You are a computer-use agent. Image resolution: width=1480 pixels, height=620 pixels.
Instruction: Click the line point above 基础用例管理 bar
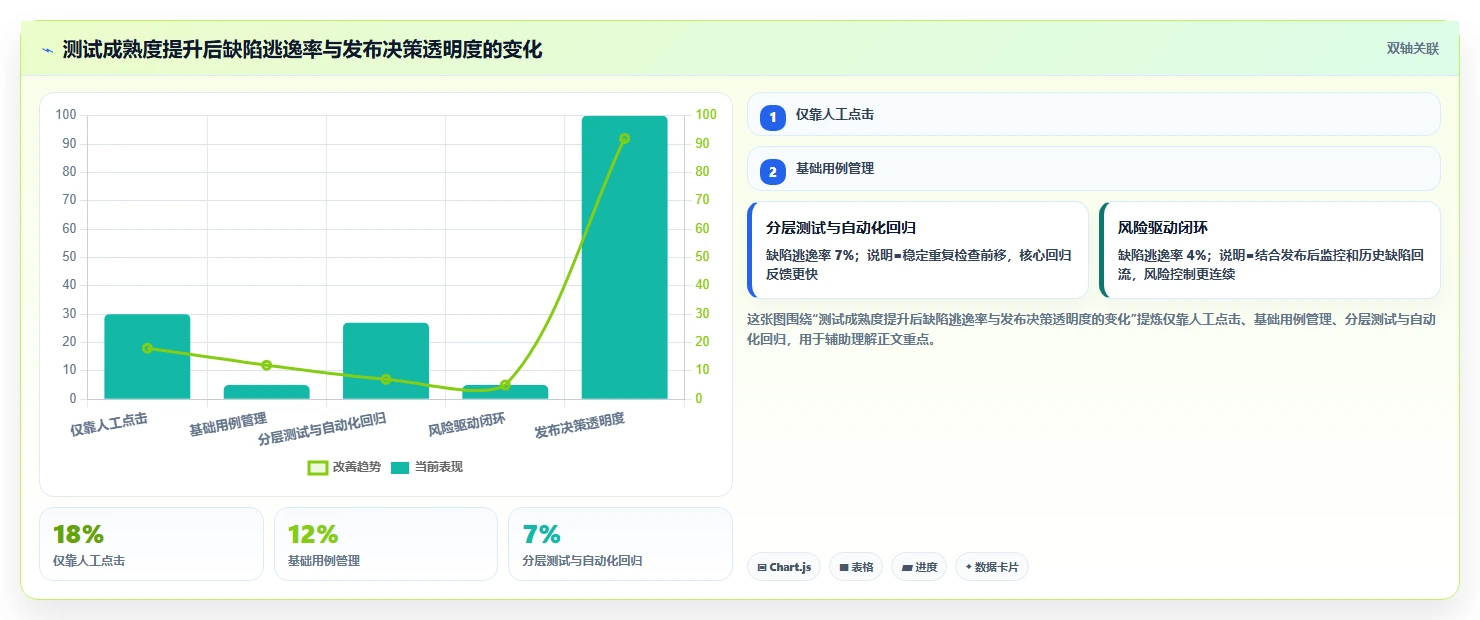266,365
